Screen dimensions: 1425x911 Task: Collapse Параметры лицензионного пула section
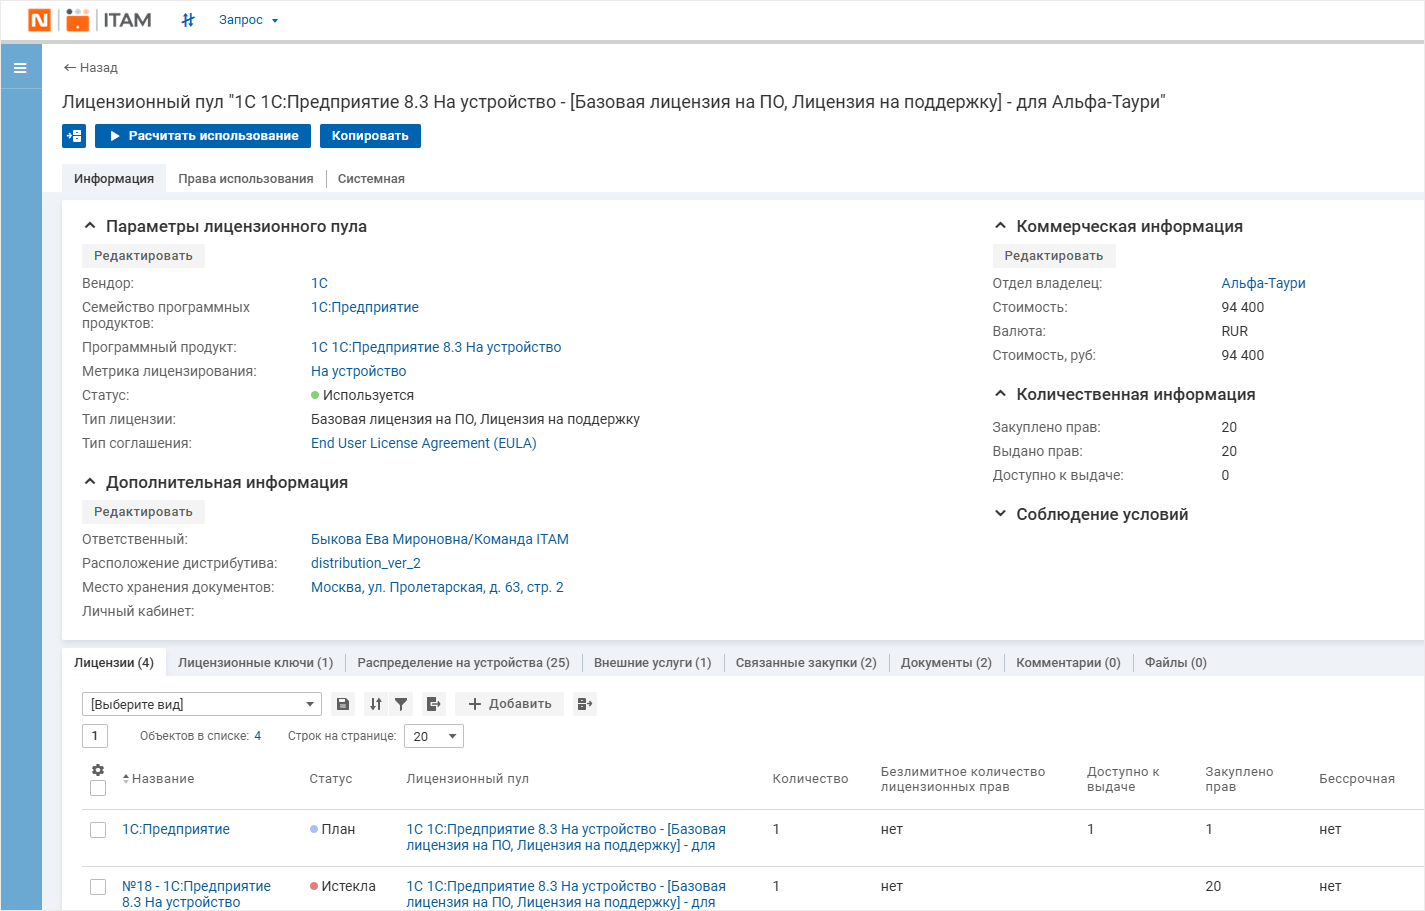(90, 226)
